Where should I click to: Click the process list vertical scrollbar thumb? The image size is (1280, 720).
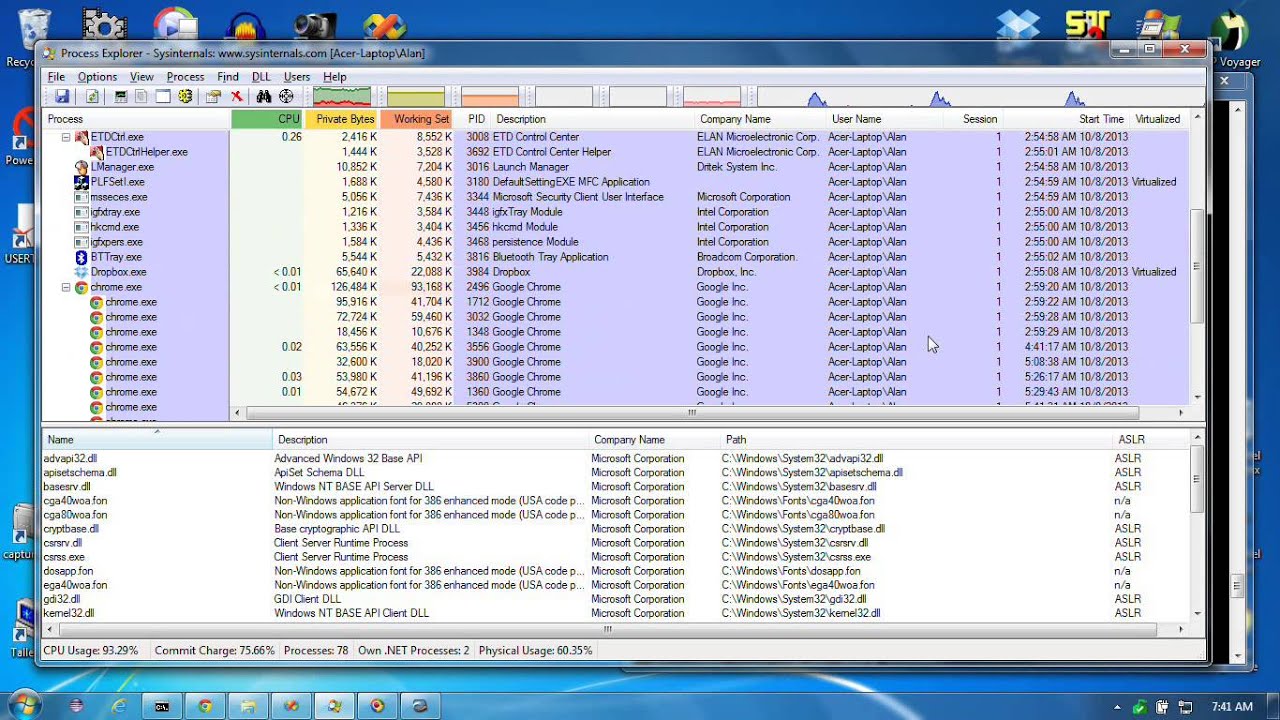pyautogui.click(x=1197, y=267)
